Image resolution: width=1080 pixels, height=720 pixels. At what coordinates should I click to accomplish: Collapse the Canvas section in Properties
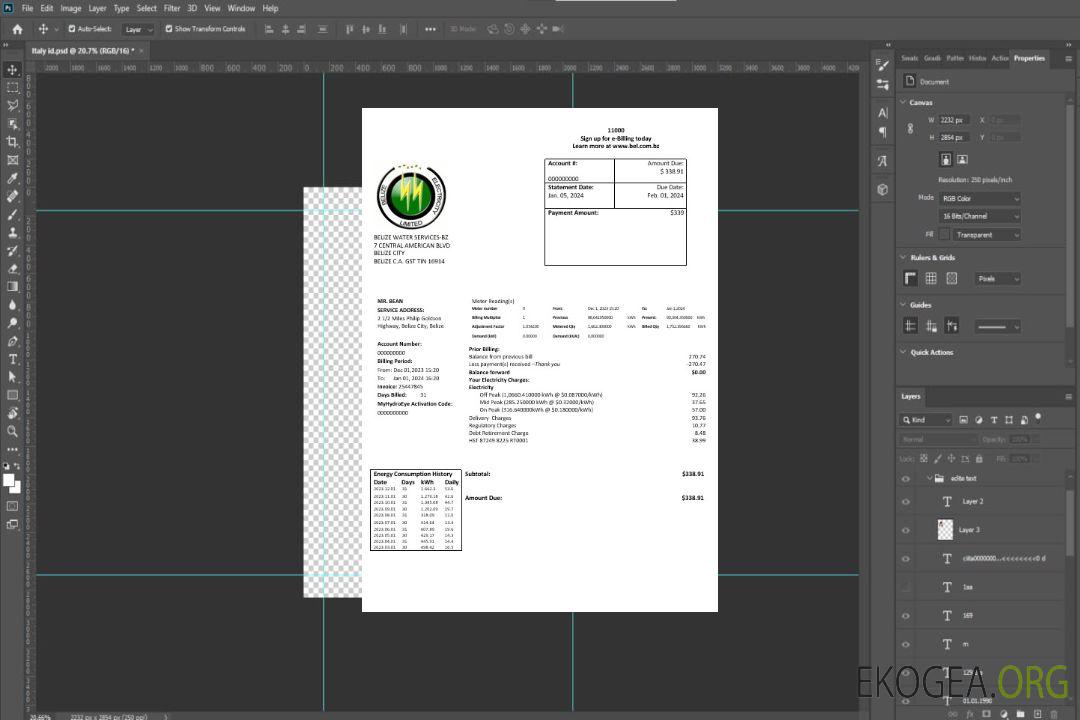[x=904, y=102]
